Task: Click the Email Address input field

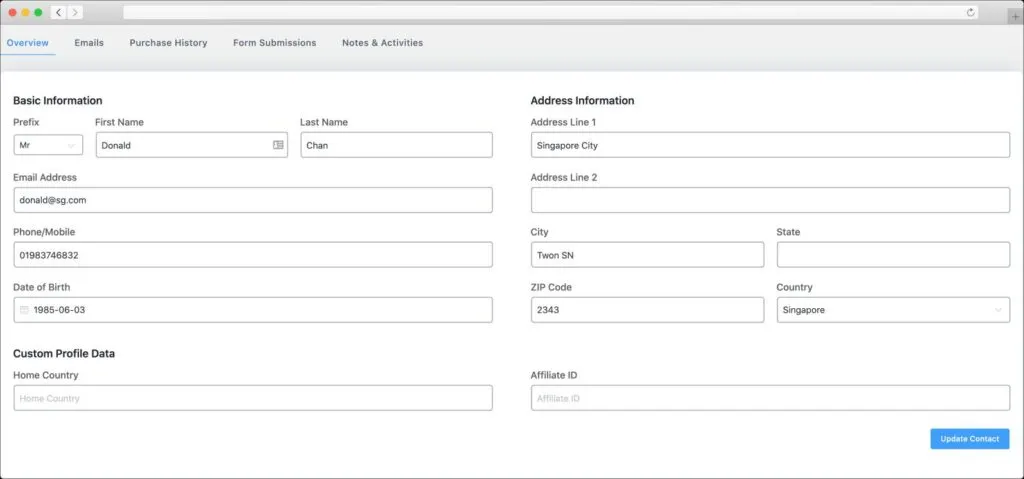Action: pos(253,200)
